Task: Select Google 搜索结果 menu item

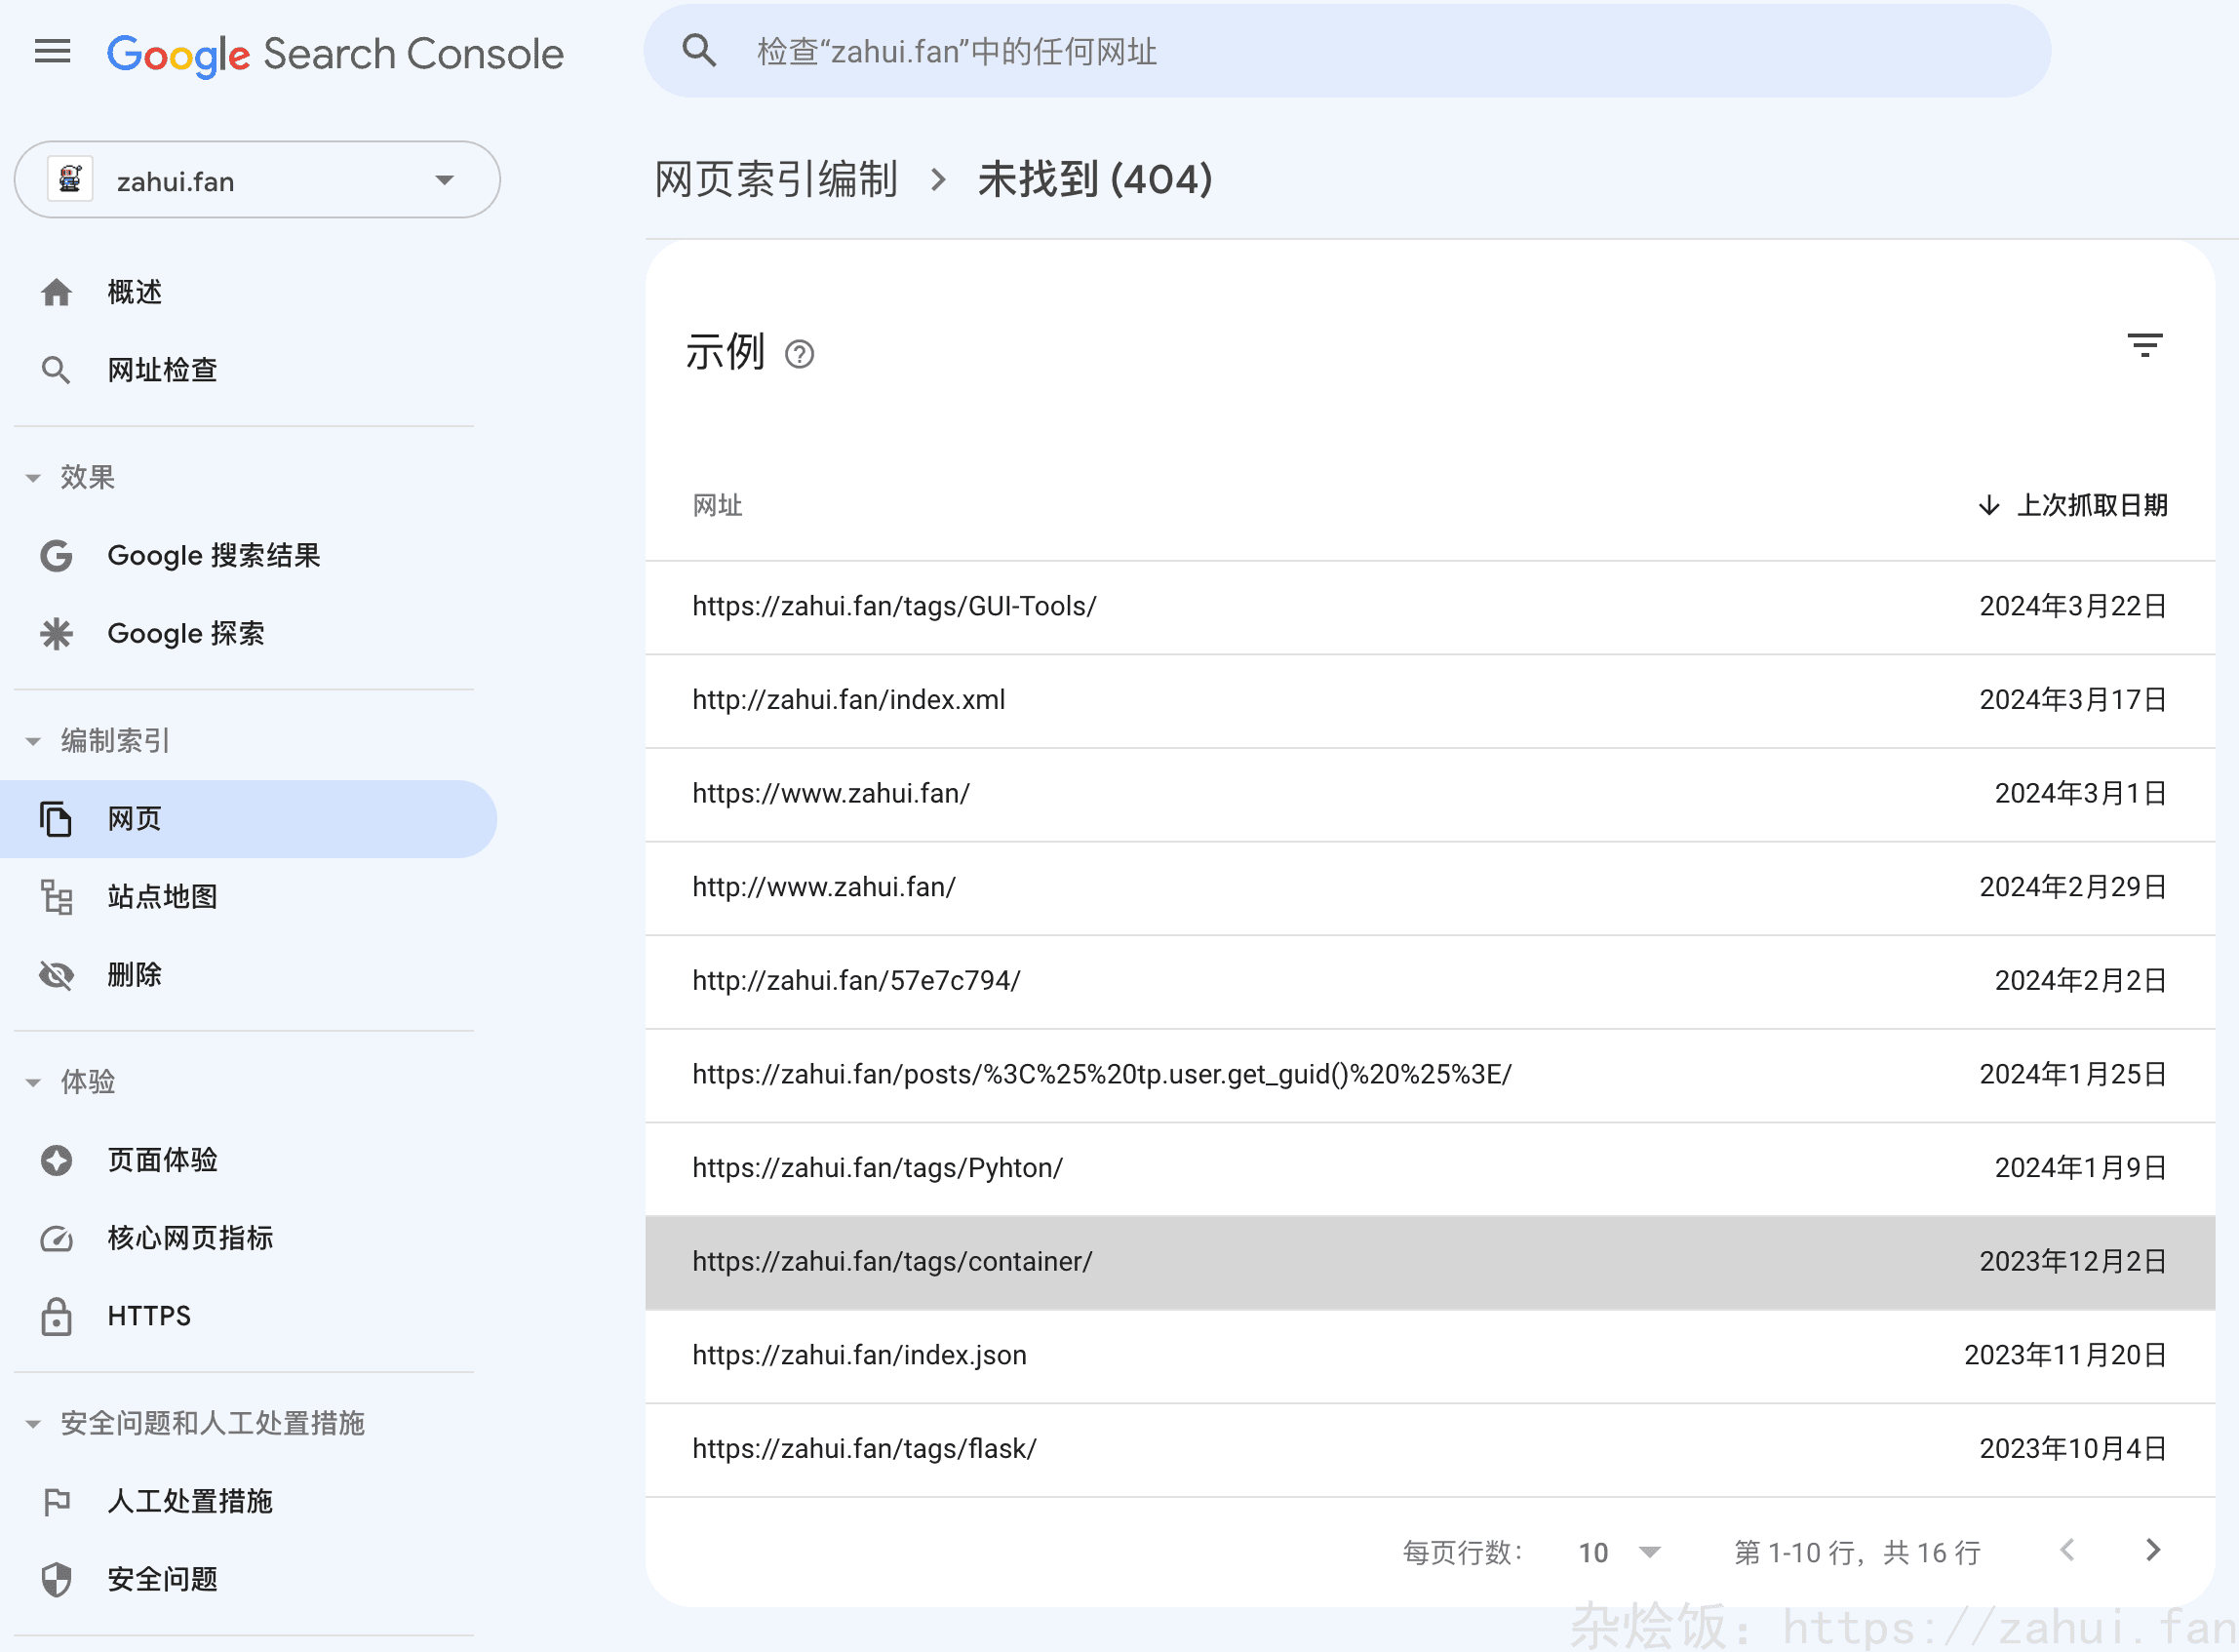Action: [x=213, y=556]
